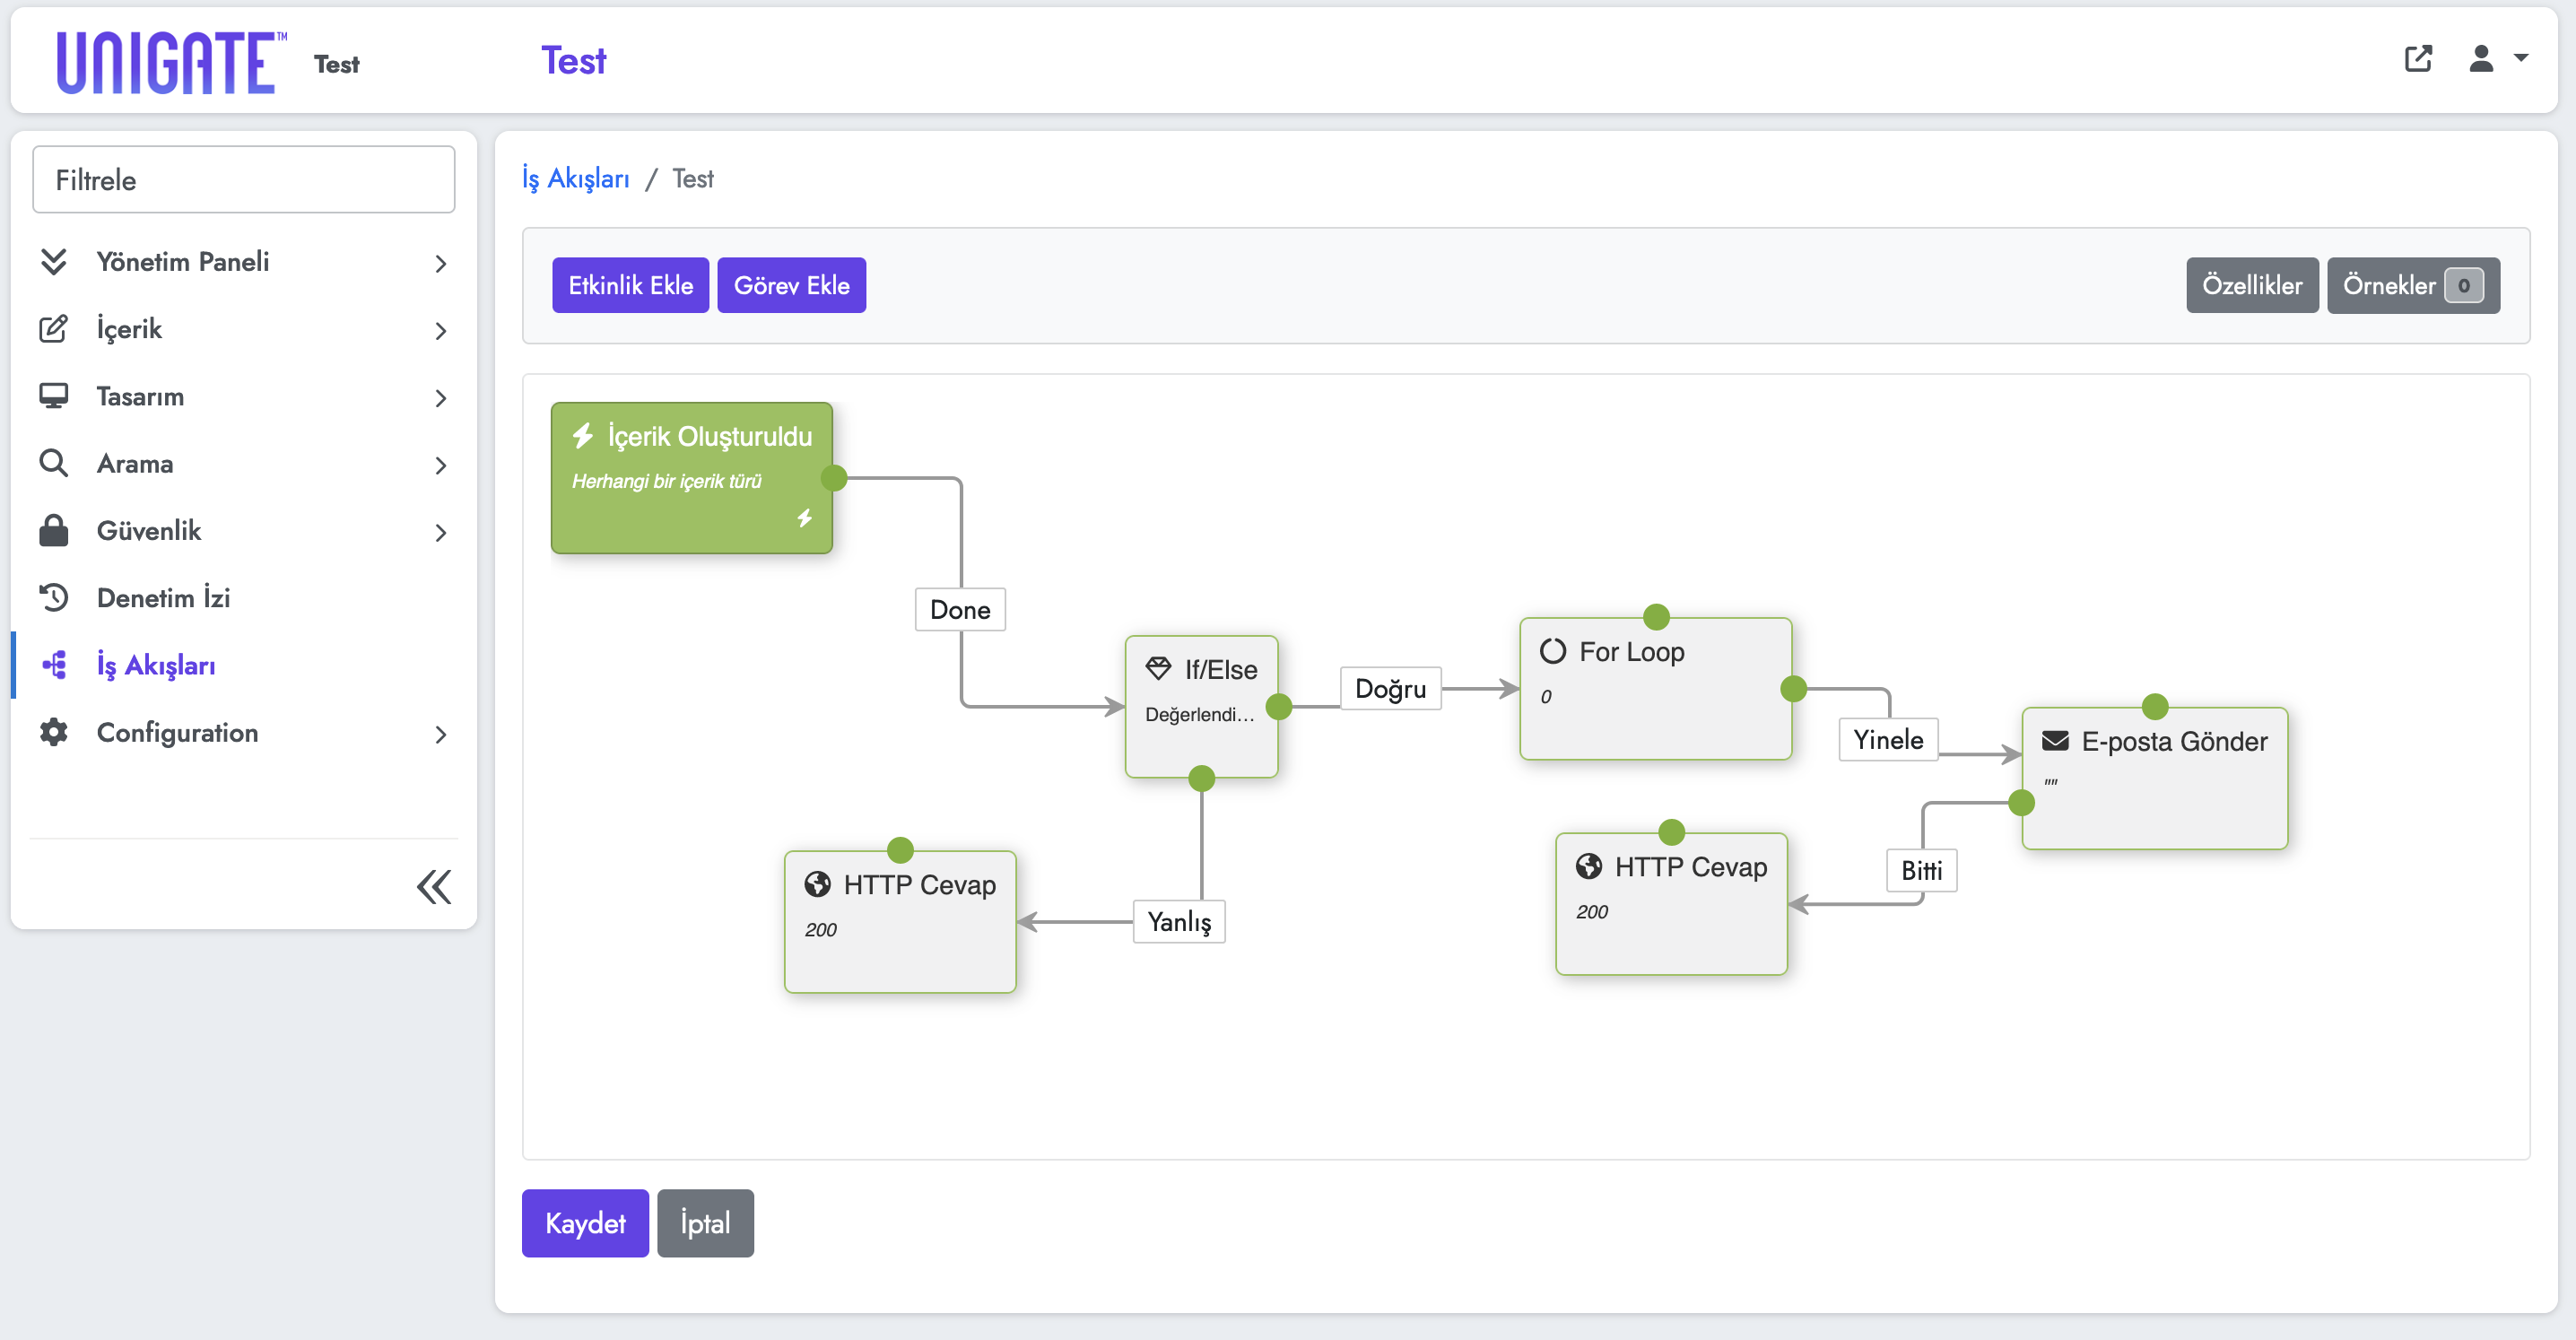2576x1340 pixels.
Task: Expand the Güvenlik menu chevron
Action: pos(441,532)
